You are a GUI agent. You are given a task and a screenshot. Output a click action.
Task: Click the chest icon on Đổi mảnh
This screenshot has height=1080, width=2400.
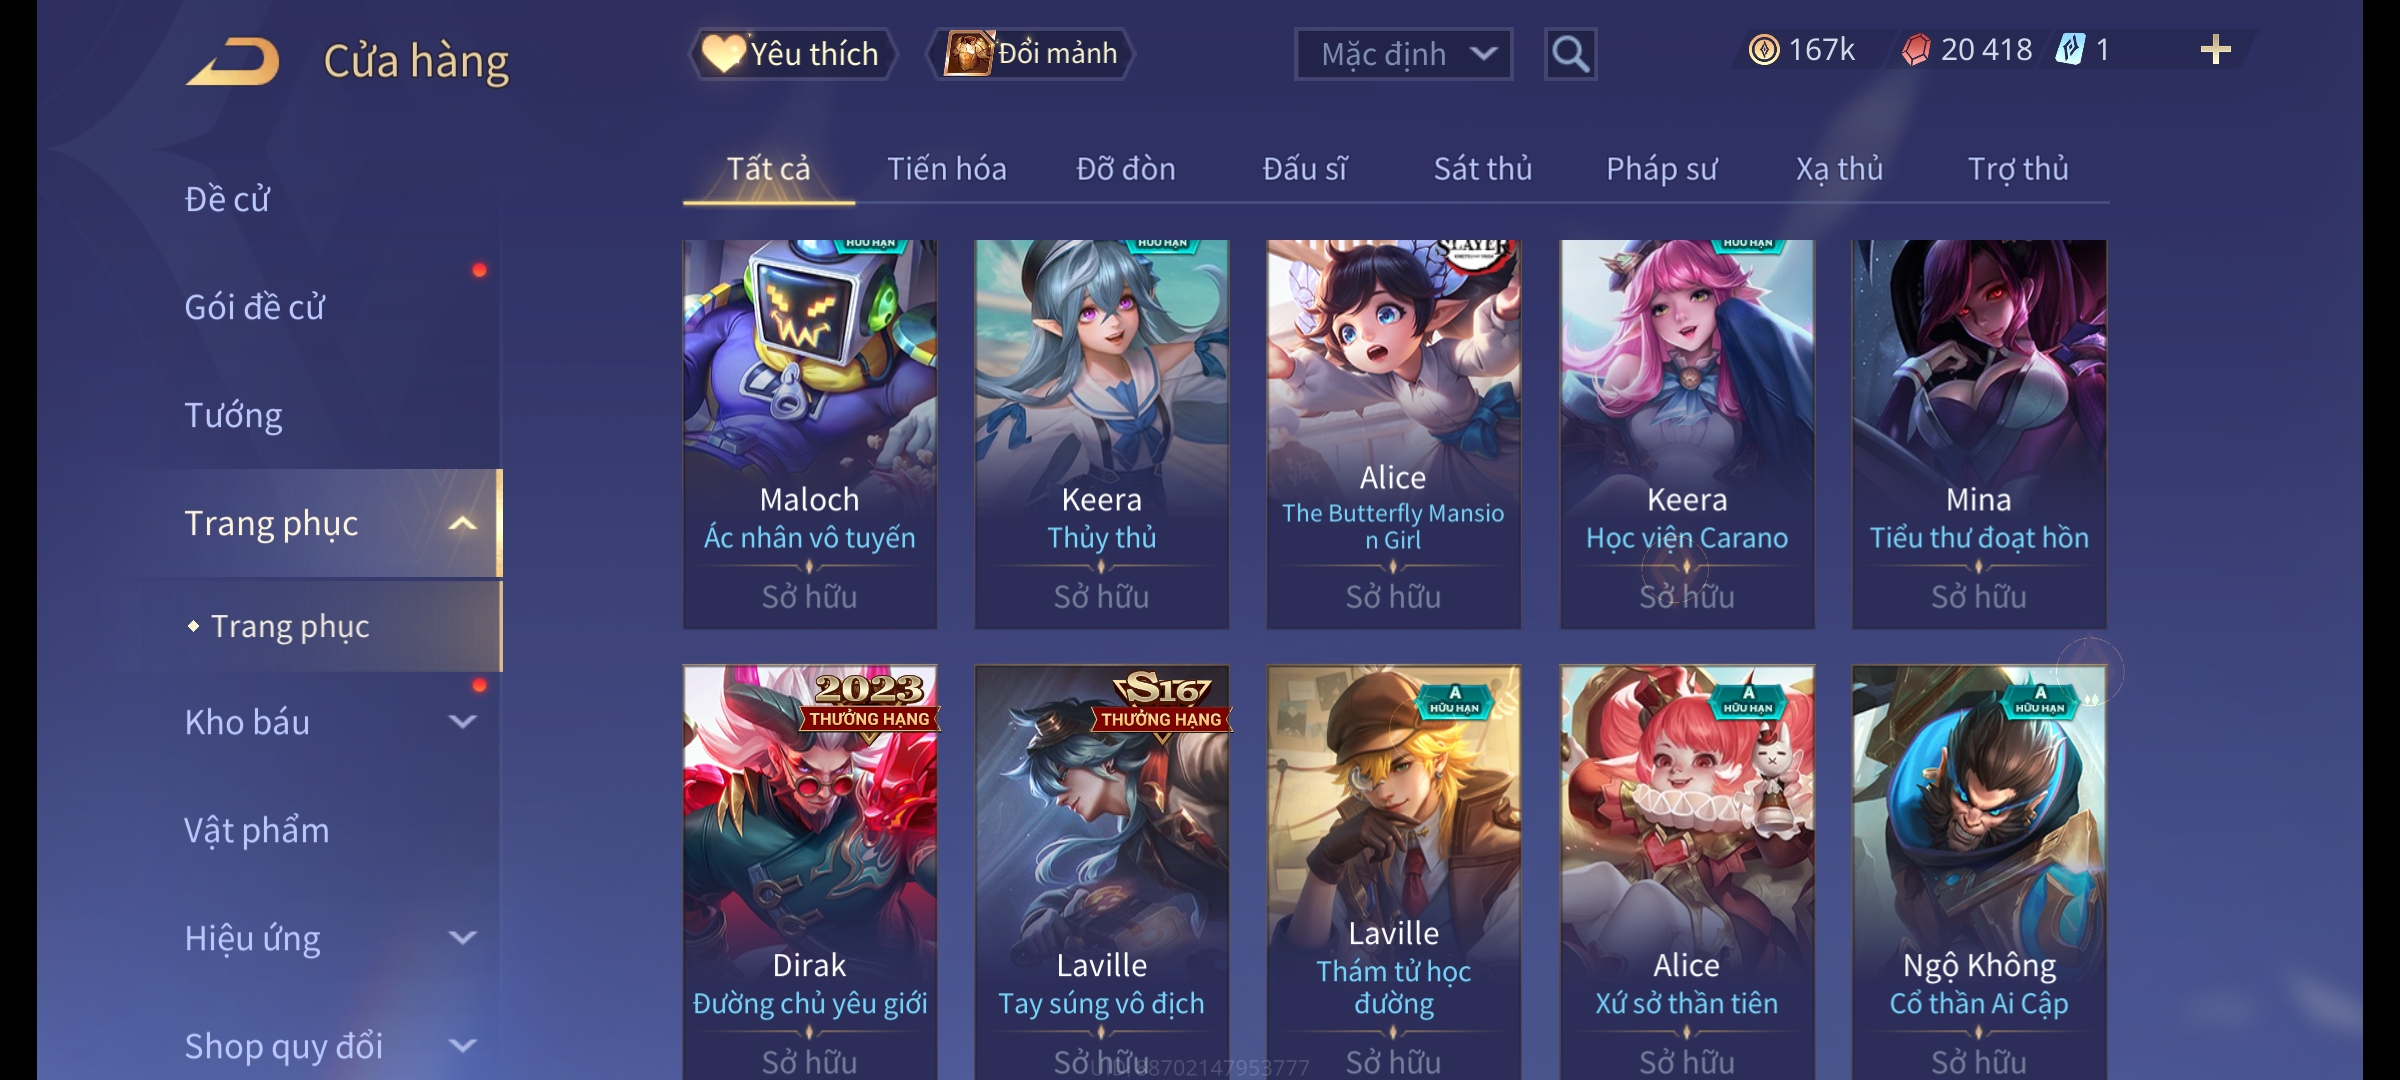(968, 53)
